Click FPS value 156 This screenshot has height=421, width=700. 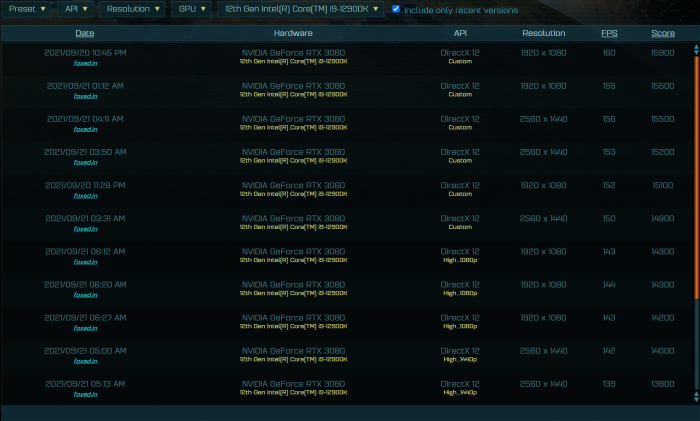click(609, 119)
